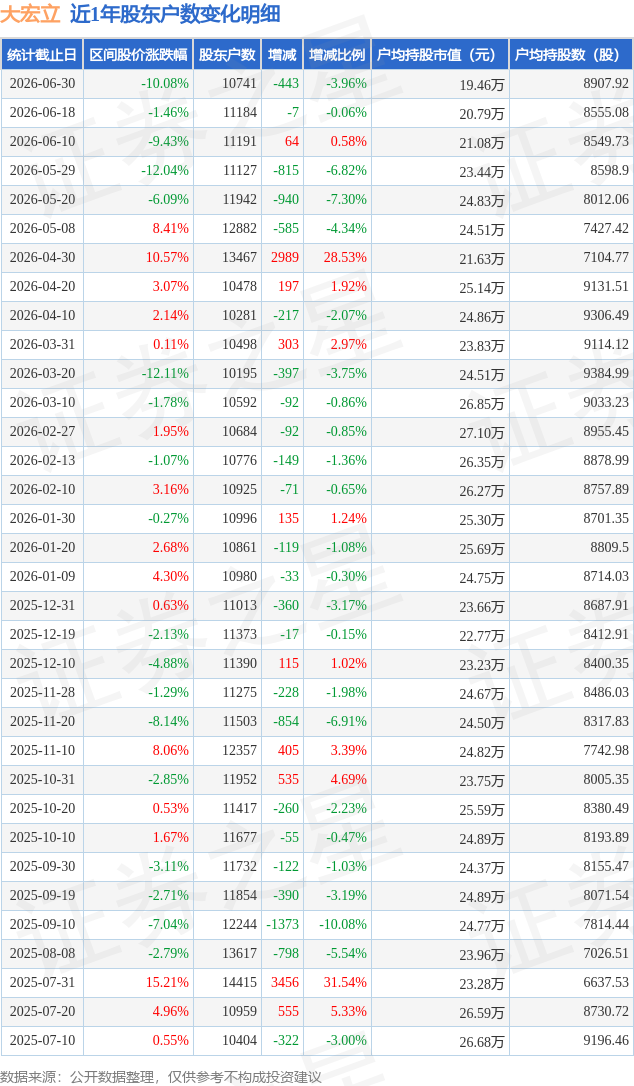This screenshot has height=1086, width=634.
Task: Click the 户均持股数（股） column header
Action: pyautogui.click(x=572, y=55)
